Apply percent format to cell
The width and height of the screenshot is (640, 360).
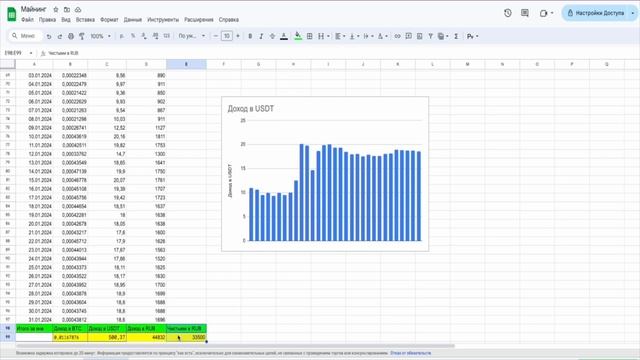tap(133, 36)
